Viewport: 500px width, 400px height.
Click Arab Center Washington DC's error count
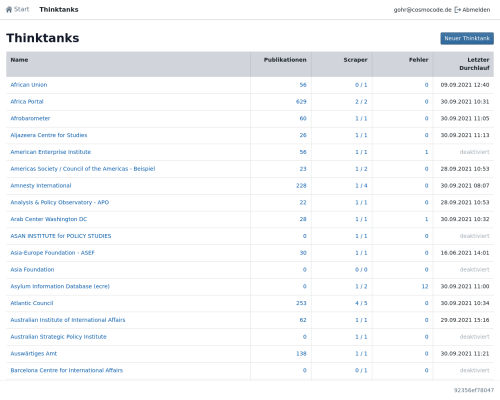tap(426, 219)
